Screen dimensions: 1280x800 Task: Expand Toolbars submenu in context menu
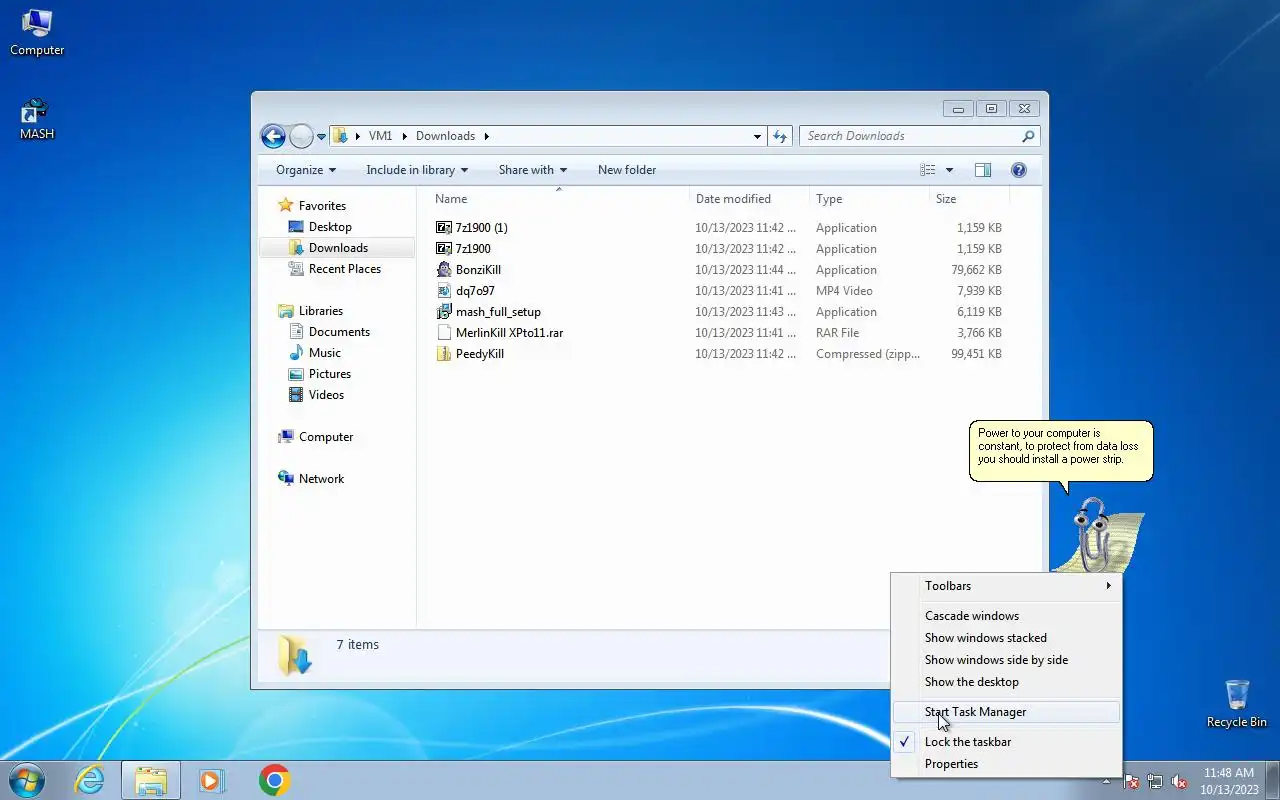click(1005, 586)
